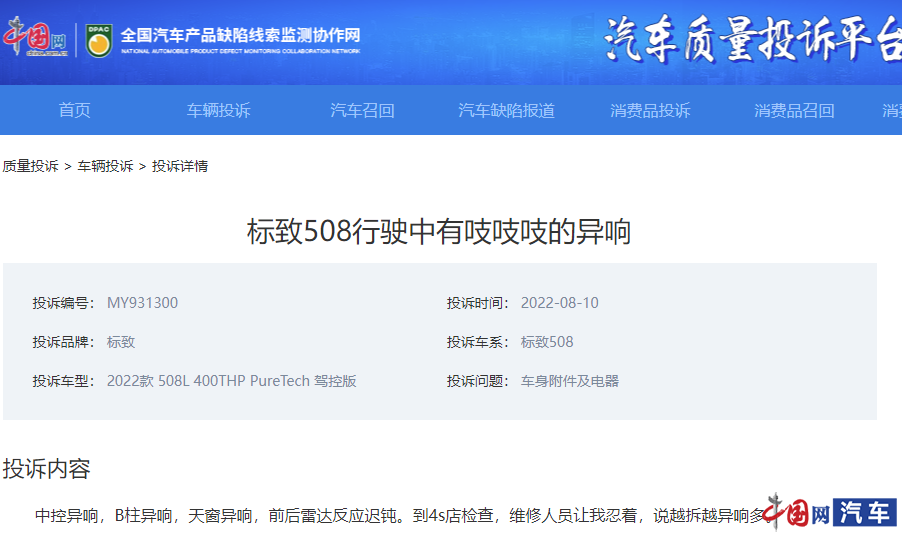Click the 投诉内容 section heading

(x=47, y=469)
